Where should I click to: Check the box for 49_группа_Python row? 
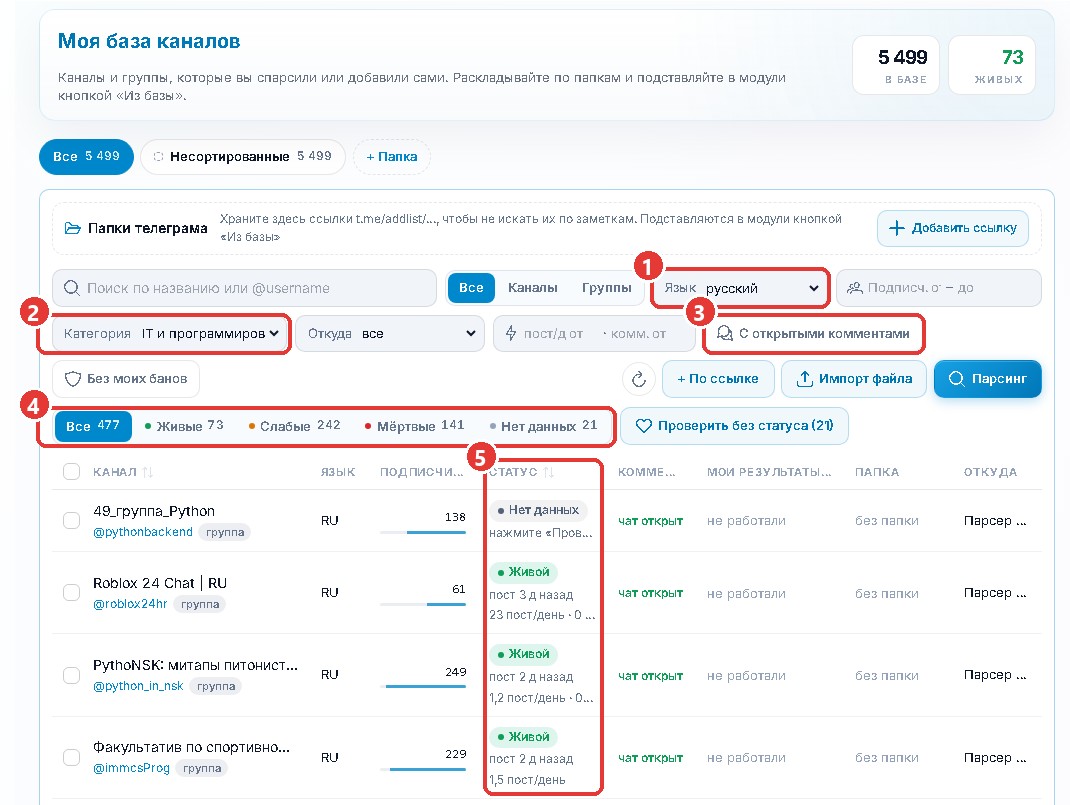[72, 521]
